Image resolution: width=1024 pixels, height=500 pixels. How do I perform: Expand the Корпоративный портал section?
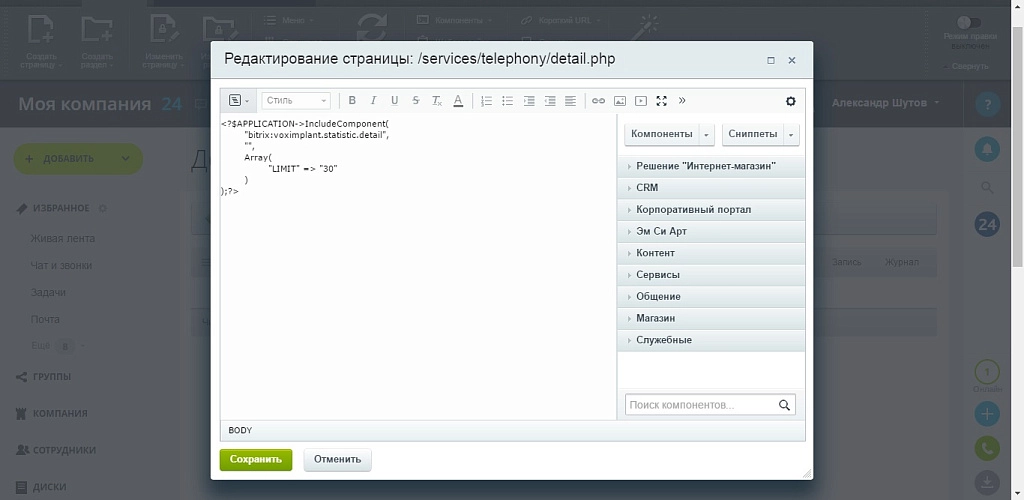pyautogui.click(x=711, y=210)
